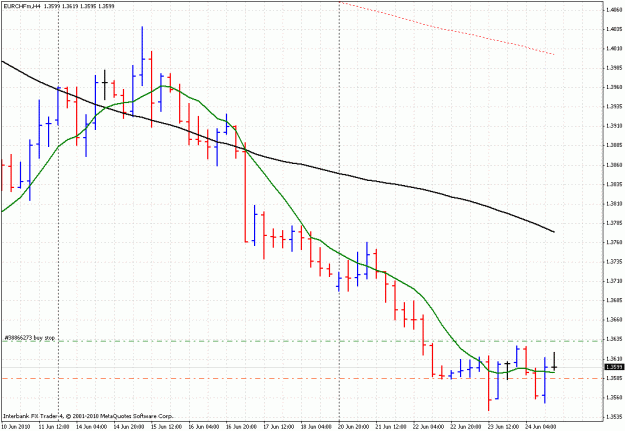
Task: Click the 21 Jun 12:00 time label
Action: point(391,427)
